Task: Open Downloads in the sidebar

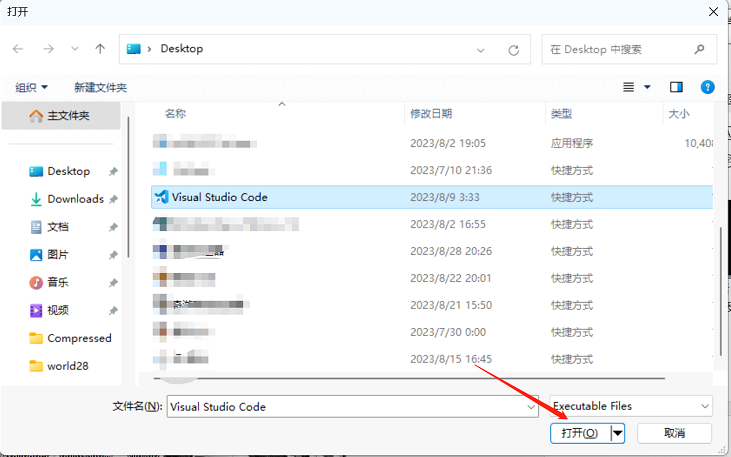Action: pyautogui.click(x=76, y=199)
